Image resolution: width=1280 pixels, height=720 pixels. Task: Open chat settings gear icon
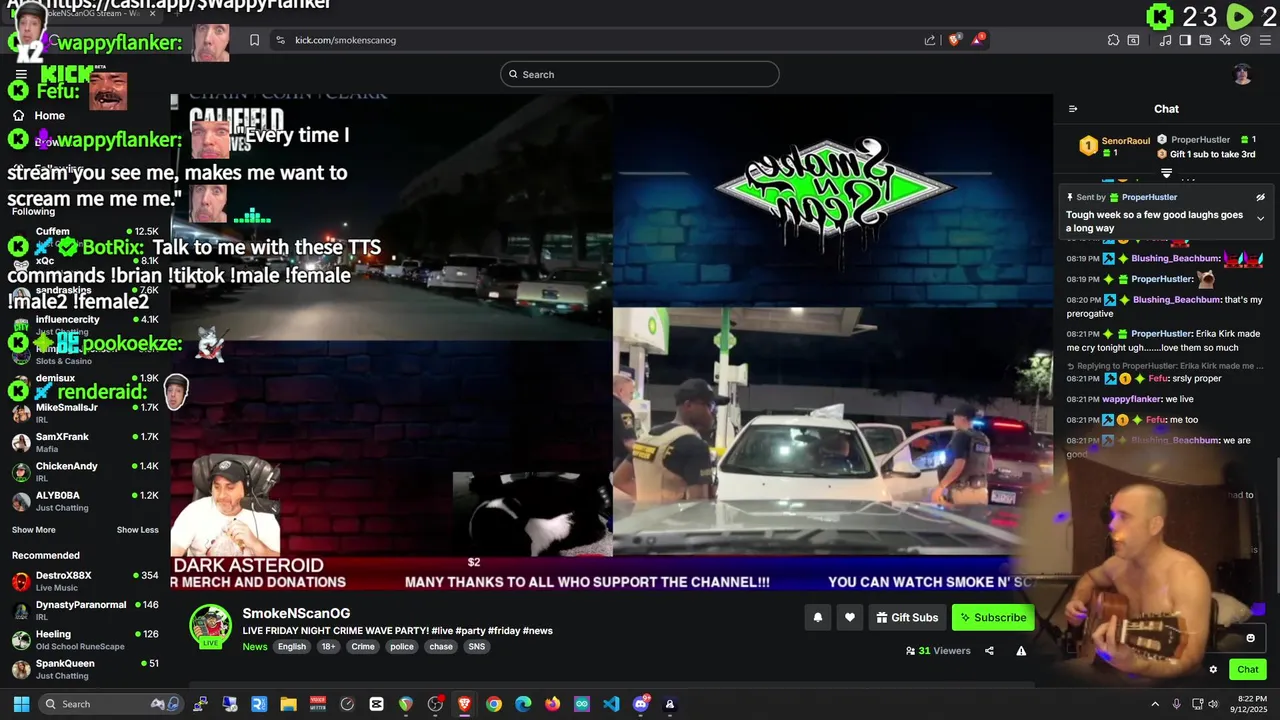[1213, 670]
